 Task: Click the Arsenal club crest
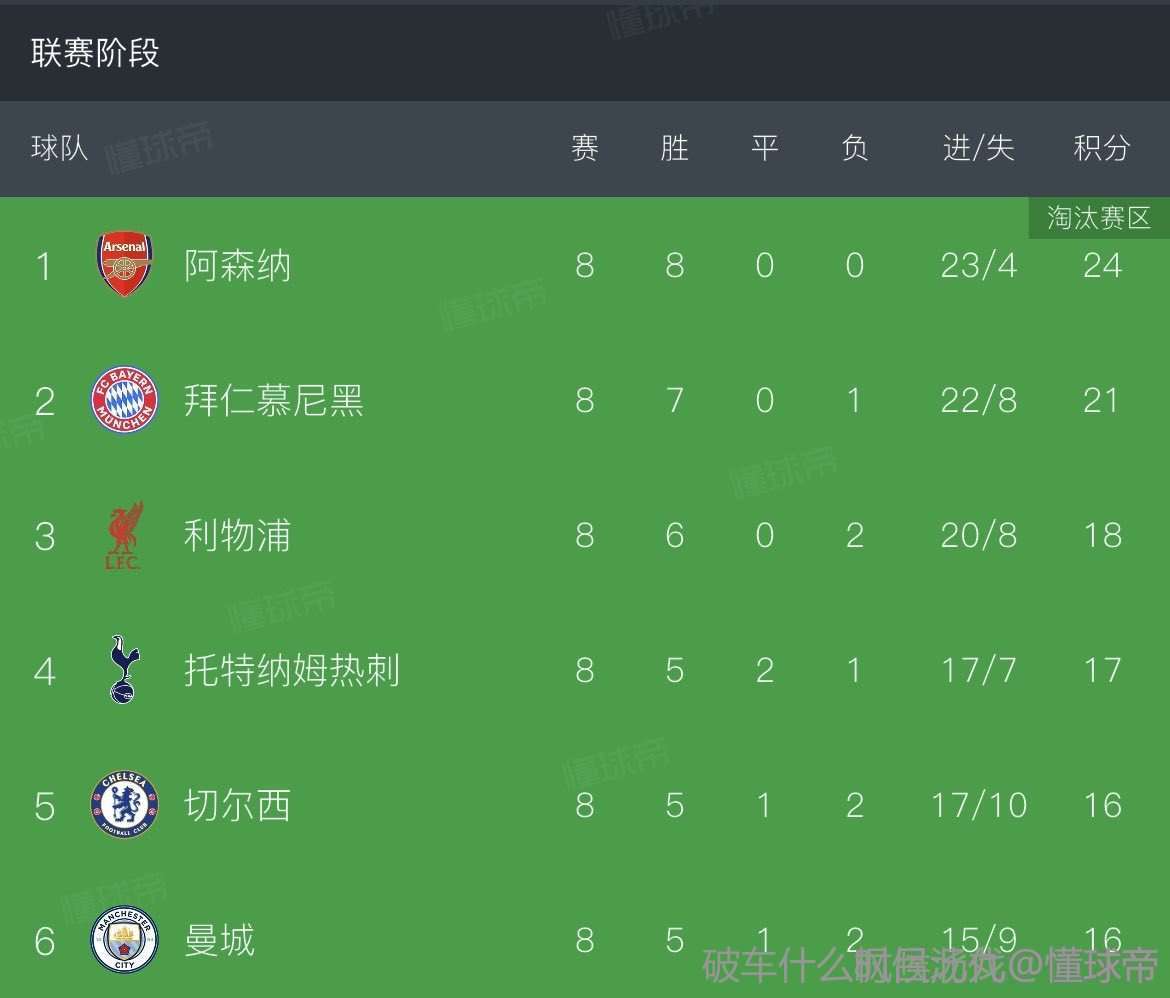click(124, 265)
